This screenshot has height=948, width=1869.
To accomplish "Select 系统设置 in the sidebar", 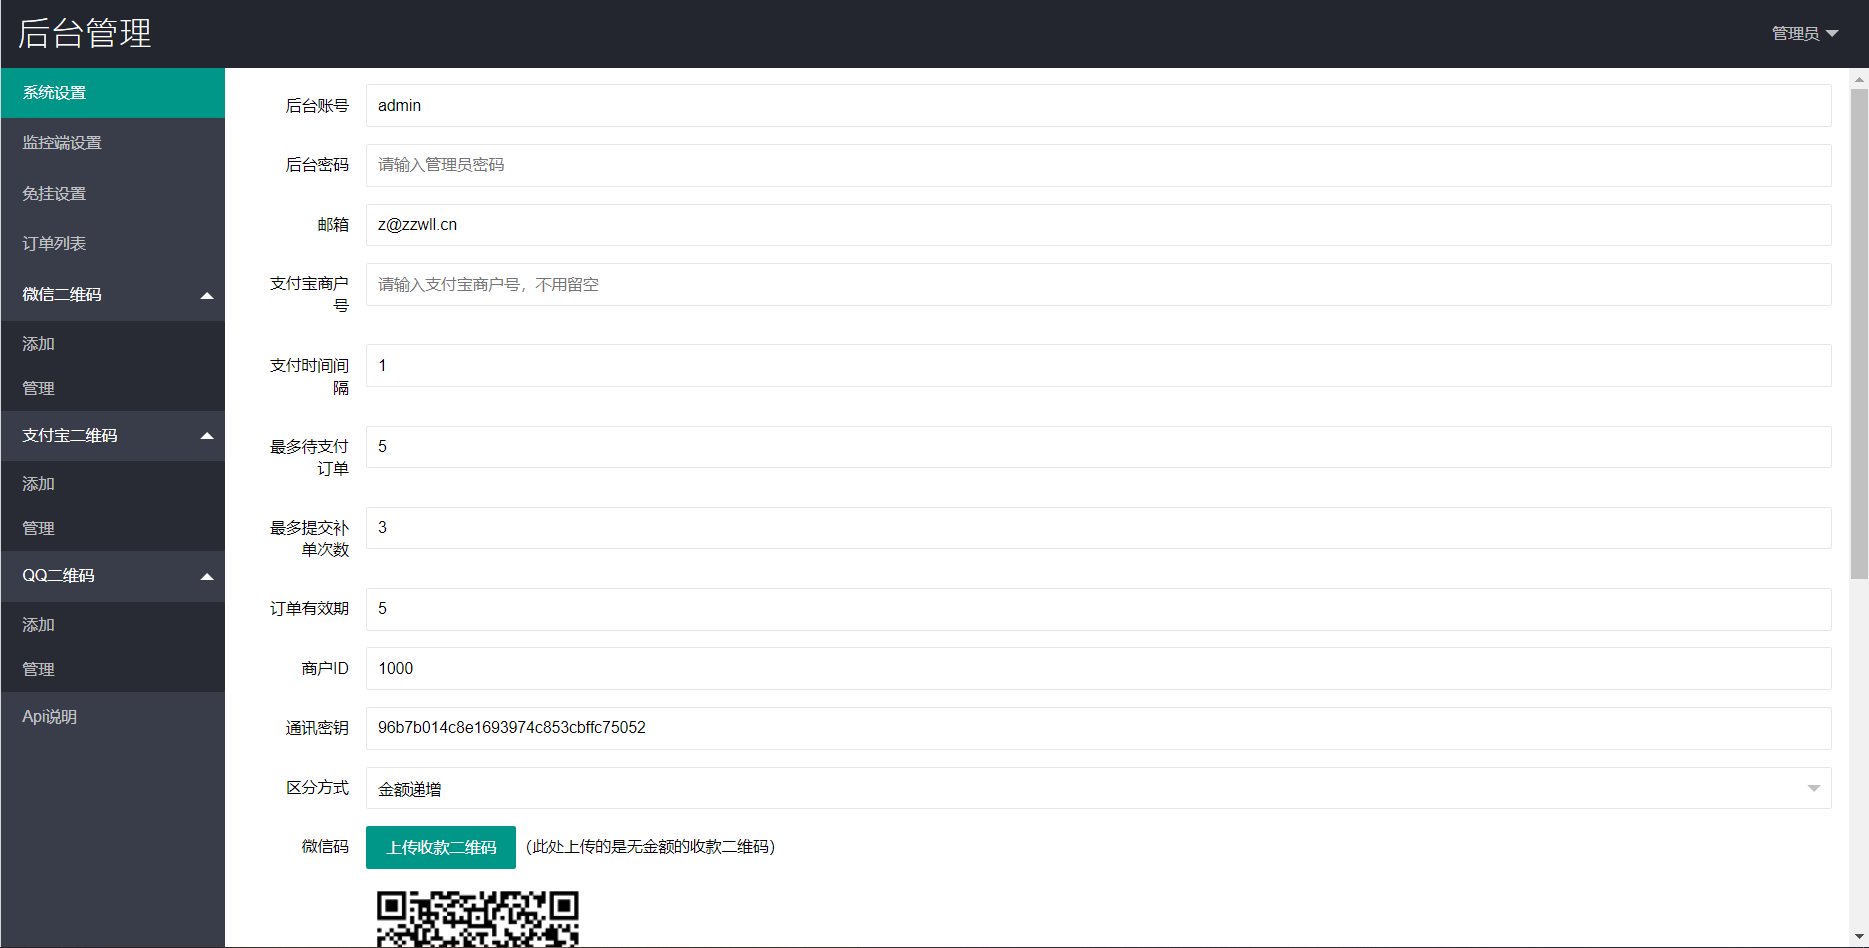I will [x=112, y=93].
